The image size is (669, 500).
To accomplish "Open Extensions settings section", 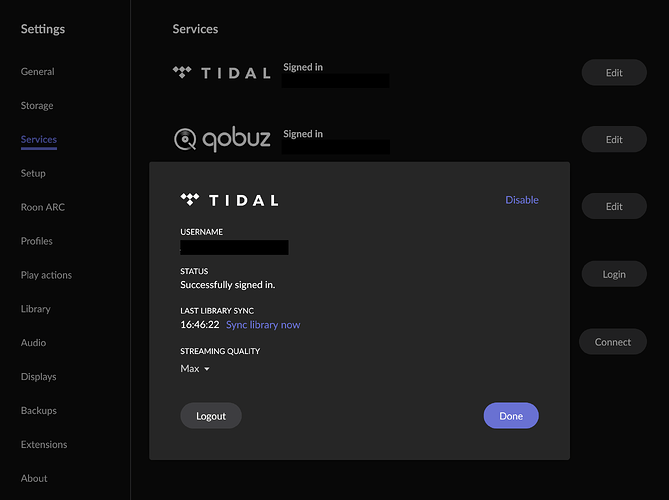I will coord(44,445).
